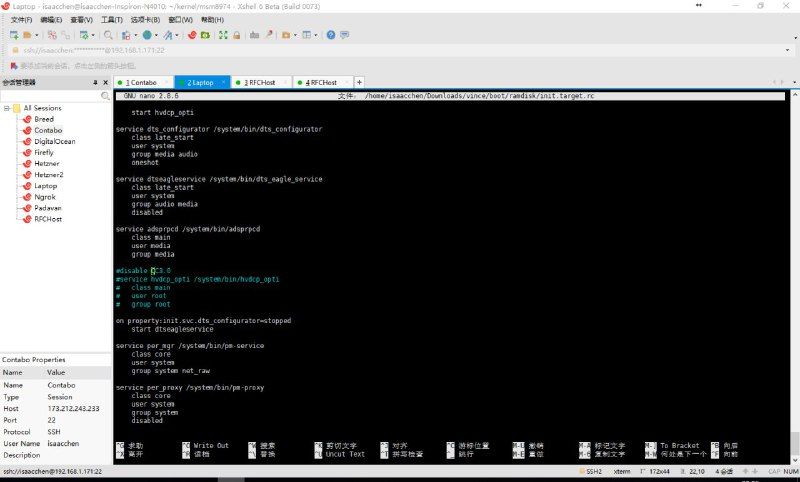Click the search magnifier in session manager

point(105,96)
